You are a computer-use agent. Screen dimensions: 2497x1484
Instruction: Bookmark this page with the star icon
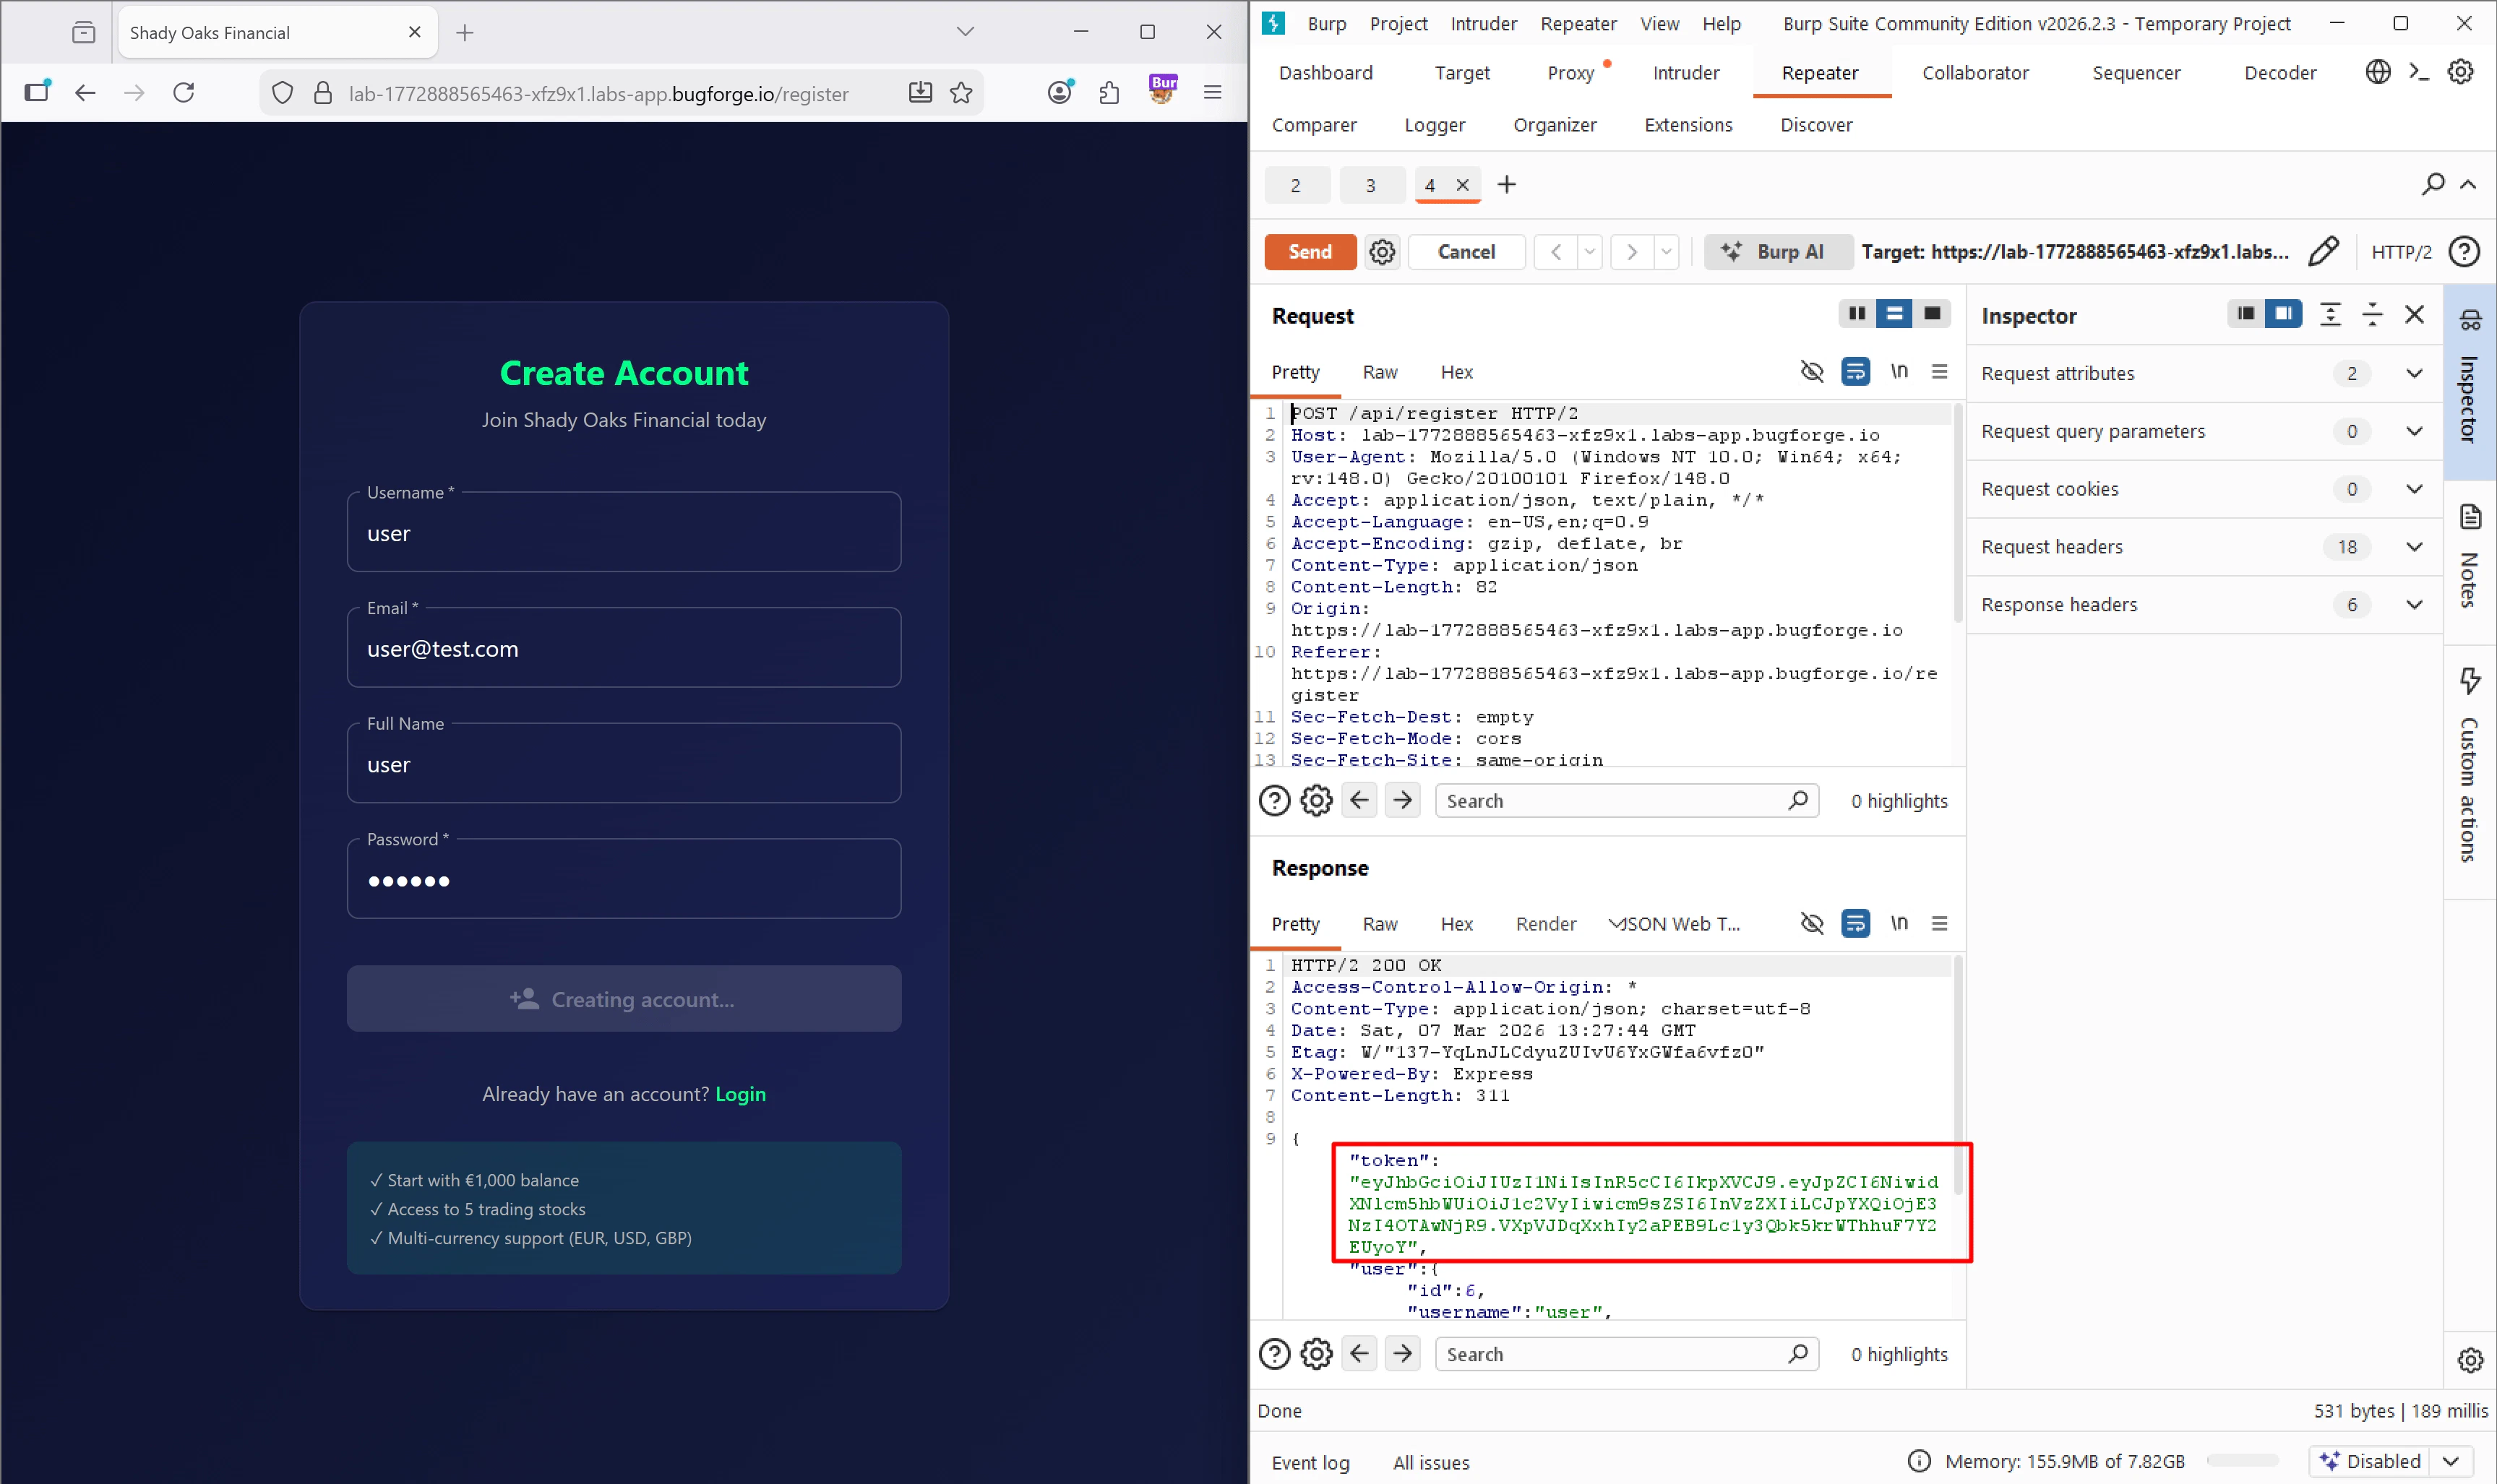[x=961, y=93]
